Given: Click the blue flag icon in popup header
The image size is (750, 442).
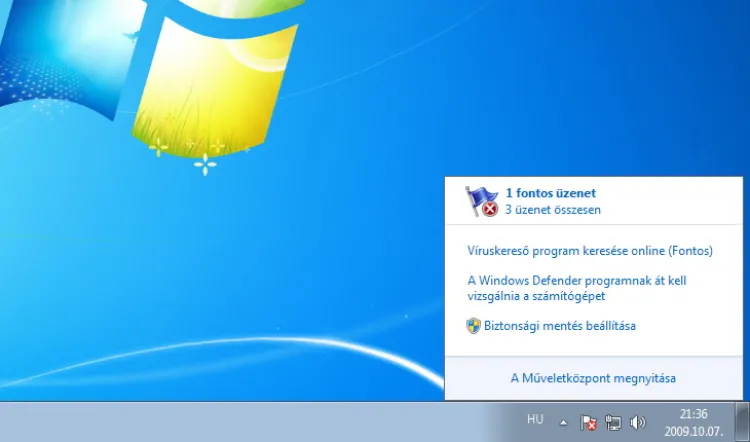Looking at the screenshot, I should pyautogui.click(x=482, y=201).
